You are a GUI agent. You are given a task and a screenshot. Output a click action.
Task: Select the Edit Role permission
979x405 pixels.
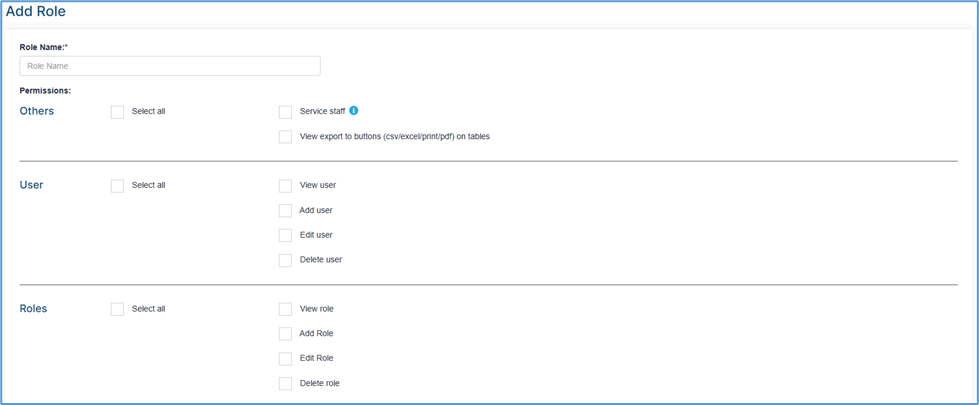[285, 359]
